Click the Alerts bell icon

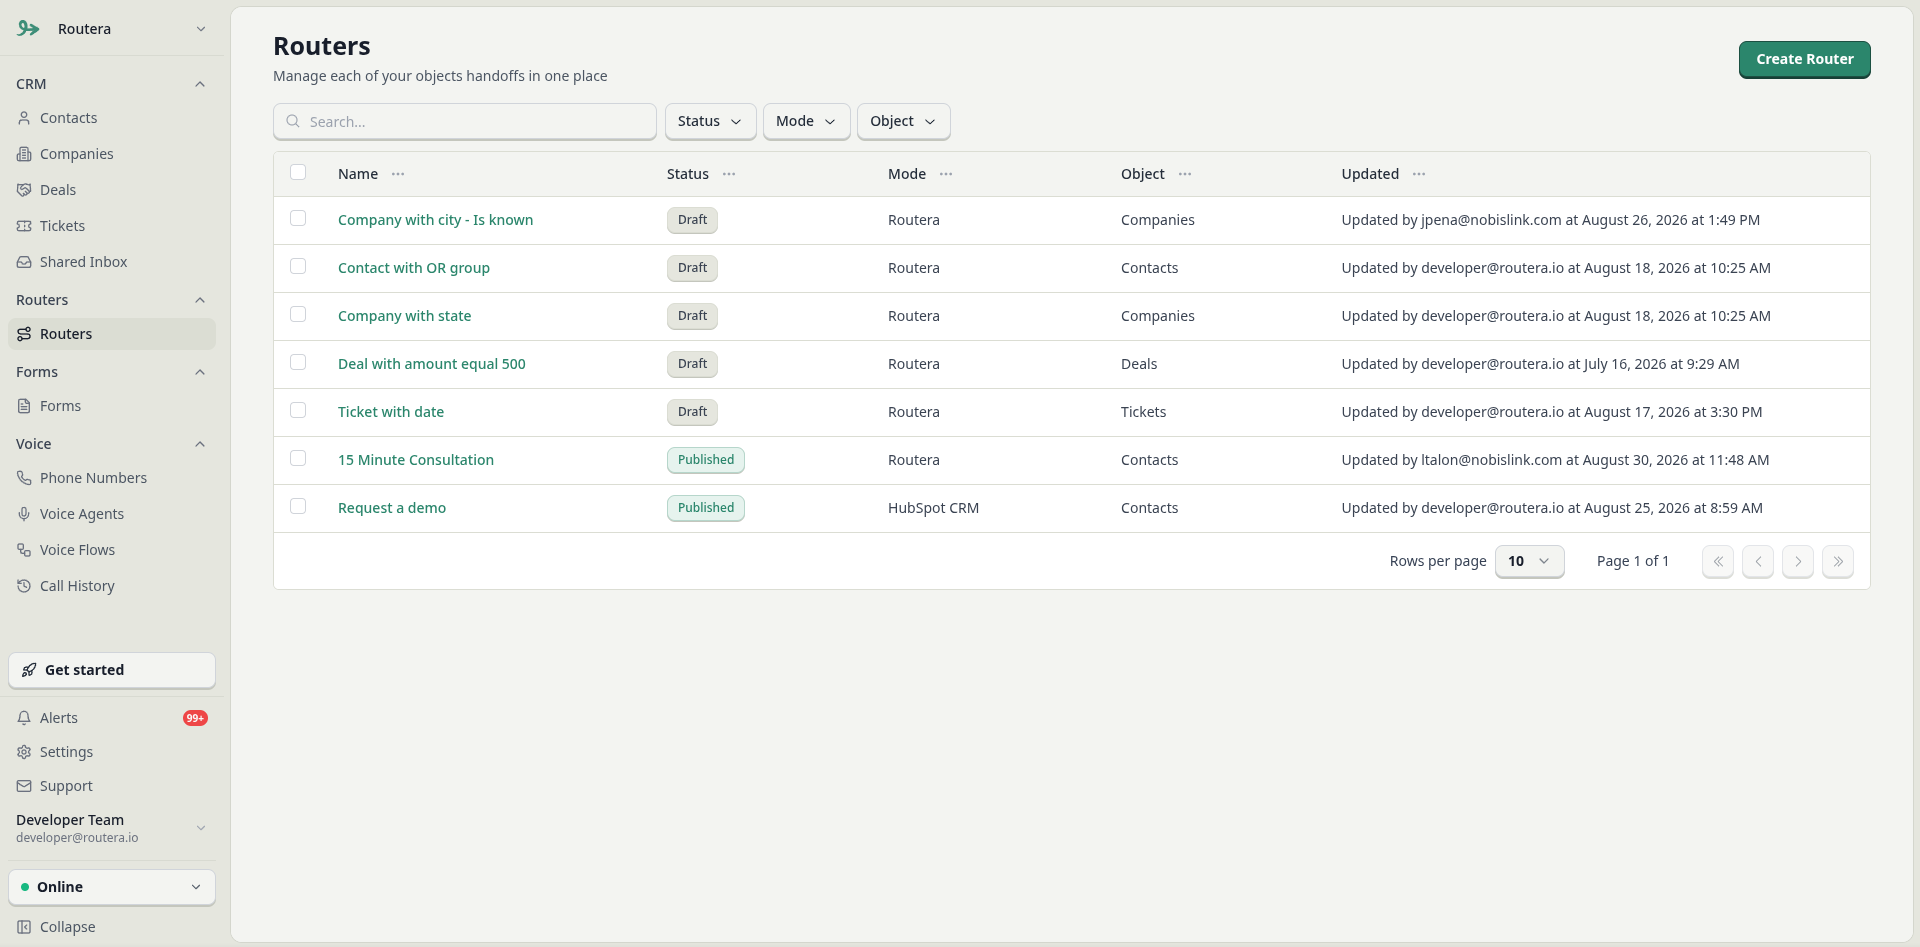pyautogui.click(x=24, y=718)
